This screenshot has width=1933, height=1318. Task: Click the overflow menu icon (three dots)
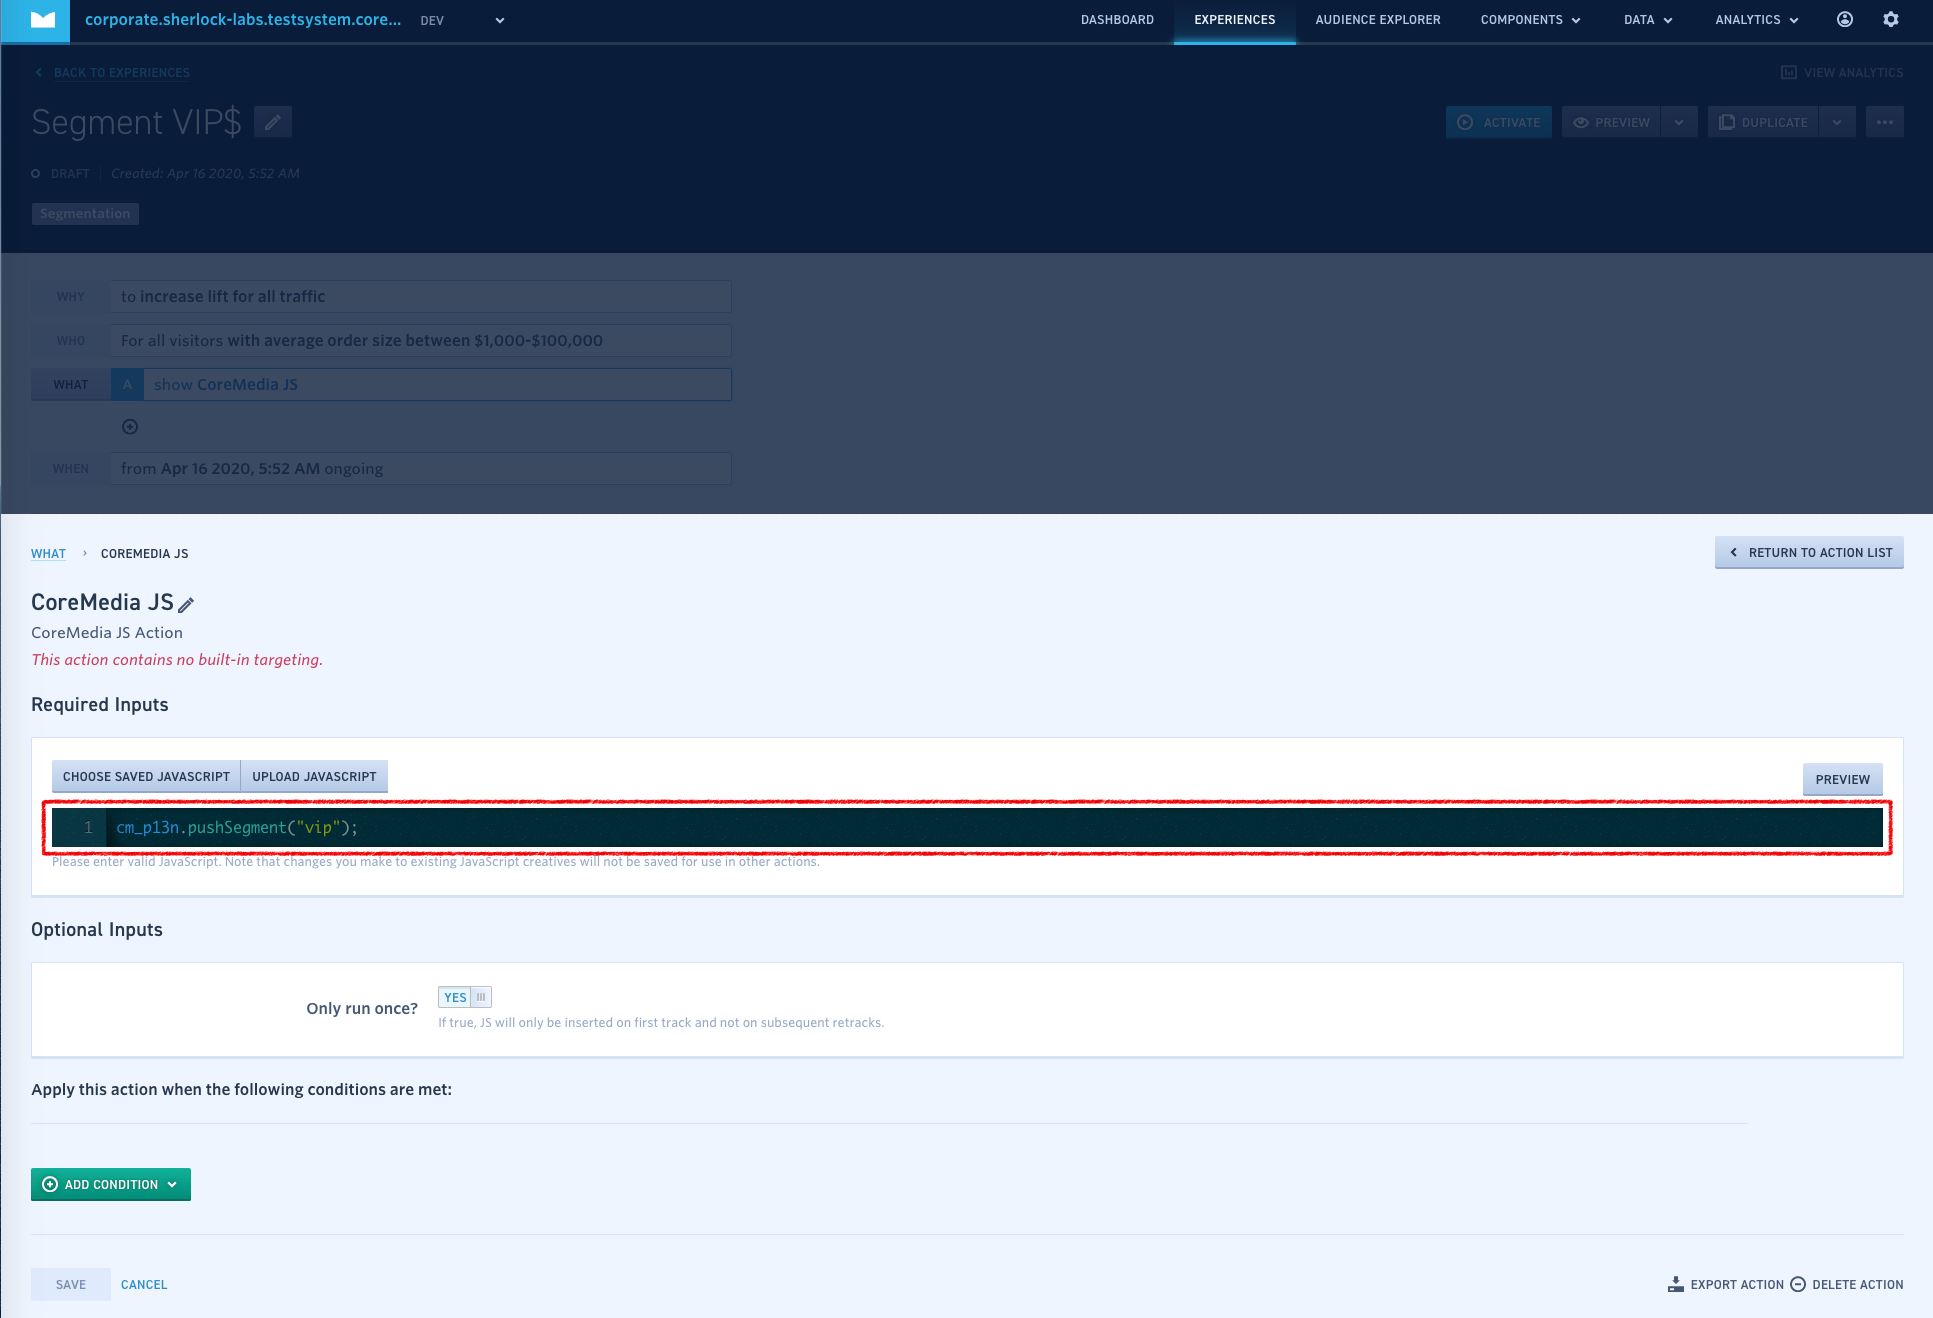coord(1885,122)
